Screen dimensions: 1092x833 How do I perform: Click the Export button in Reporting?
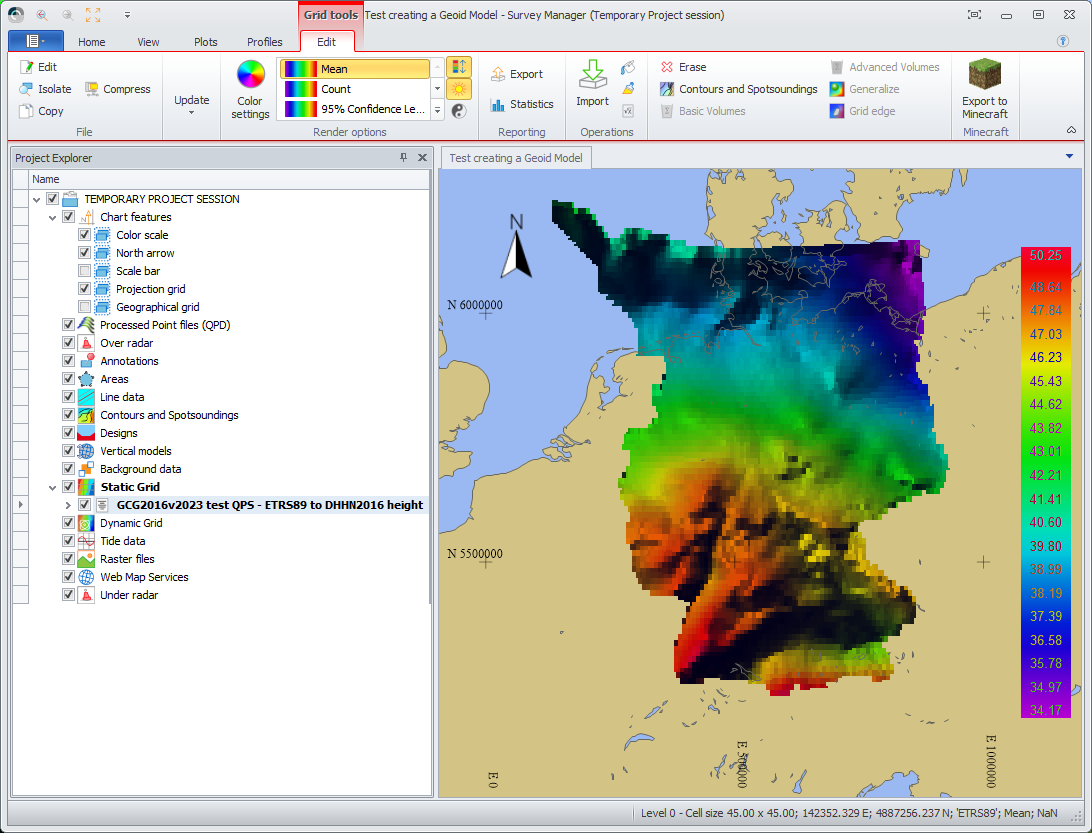pyautogui.click(x=516, y=74)
